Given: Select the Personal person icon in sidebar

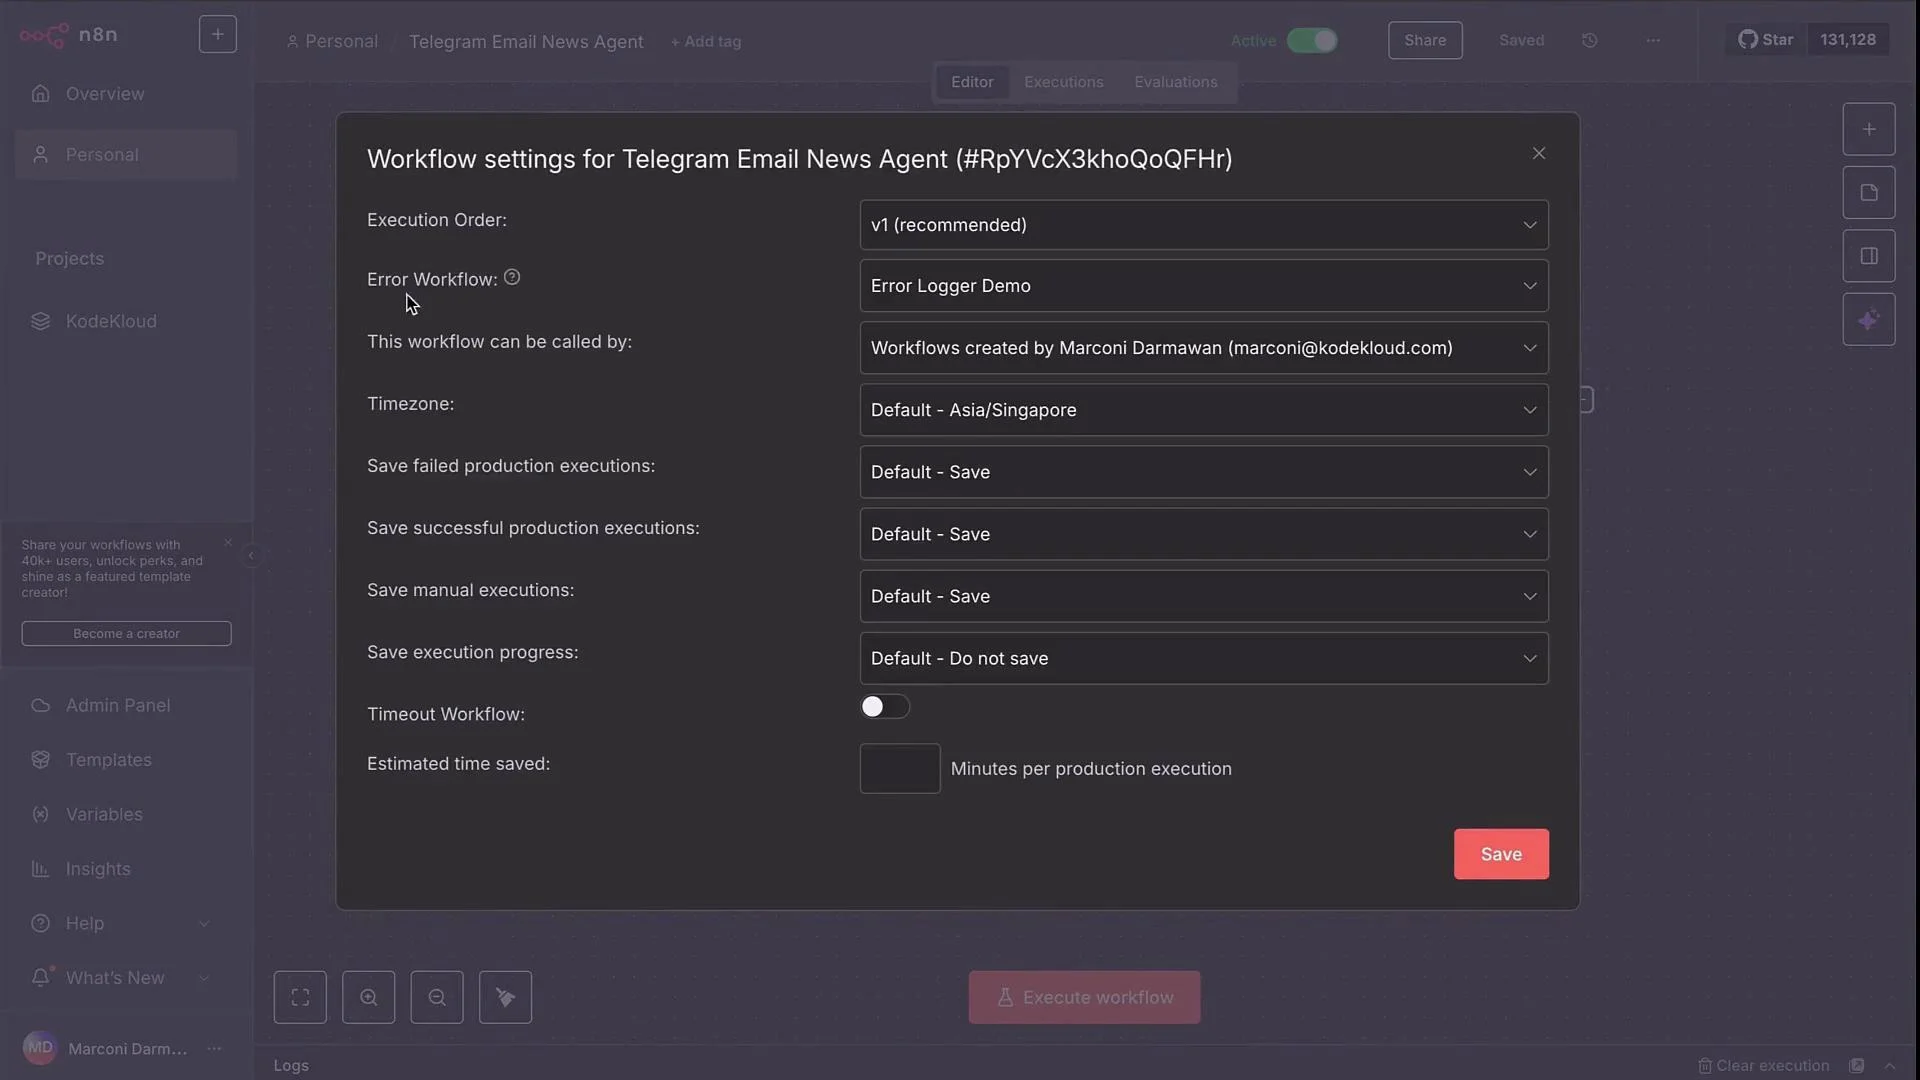Looking at the screenshot, I should 40,155.
